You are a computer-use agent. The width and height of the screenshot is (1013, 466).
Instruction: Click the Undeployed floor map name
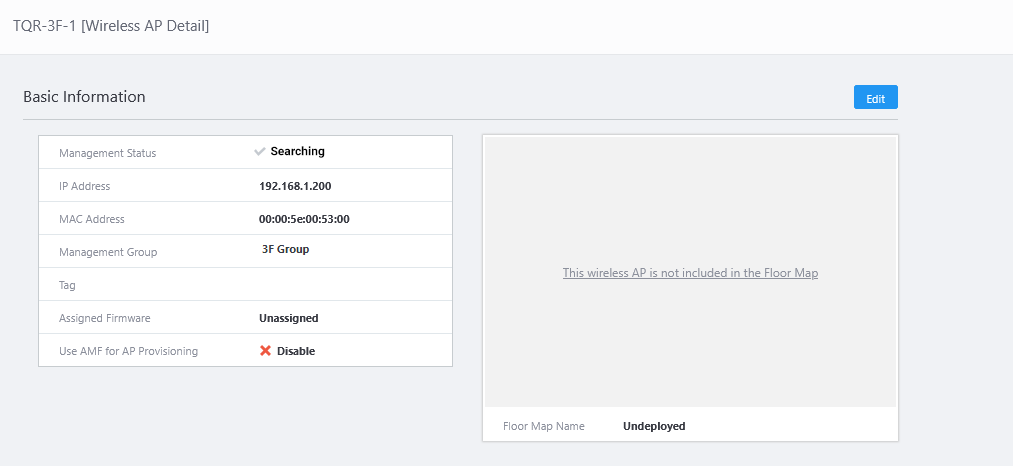point(654,426)
